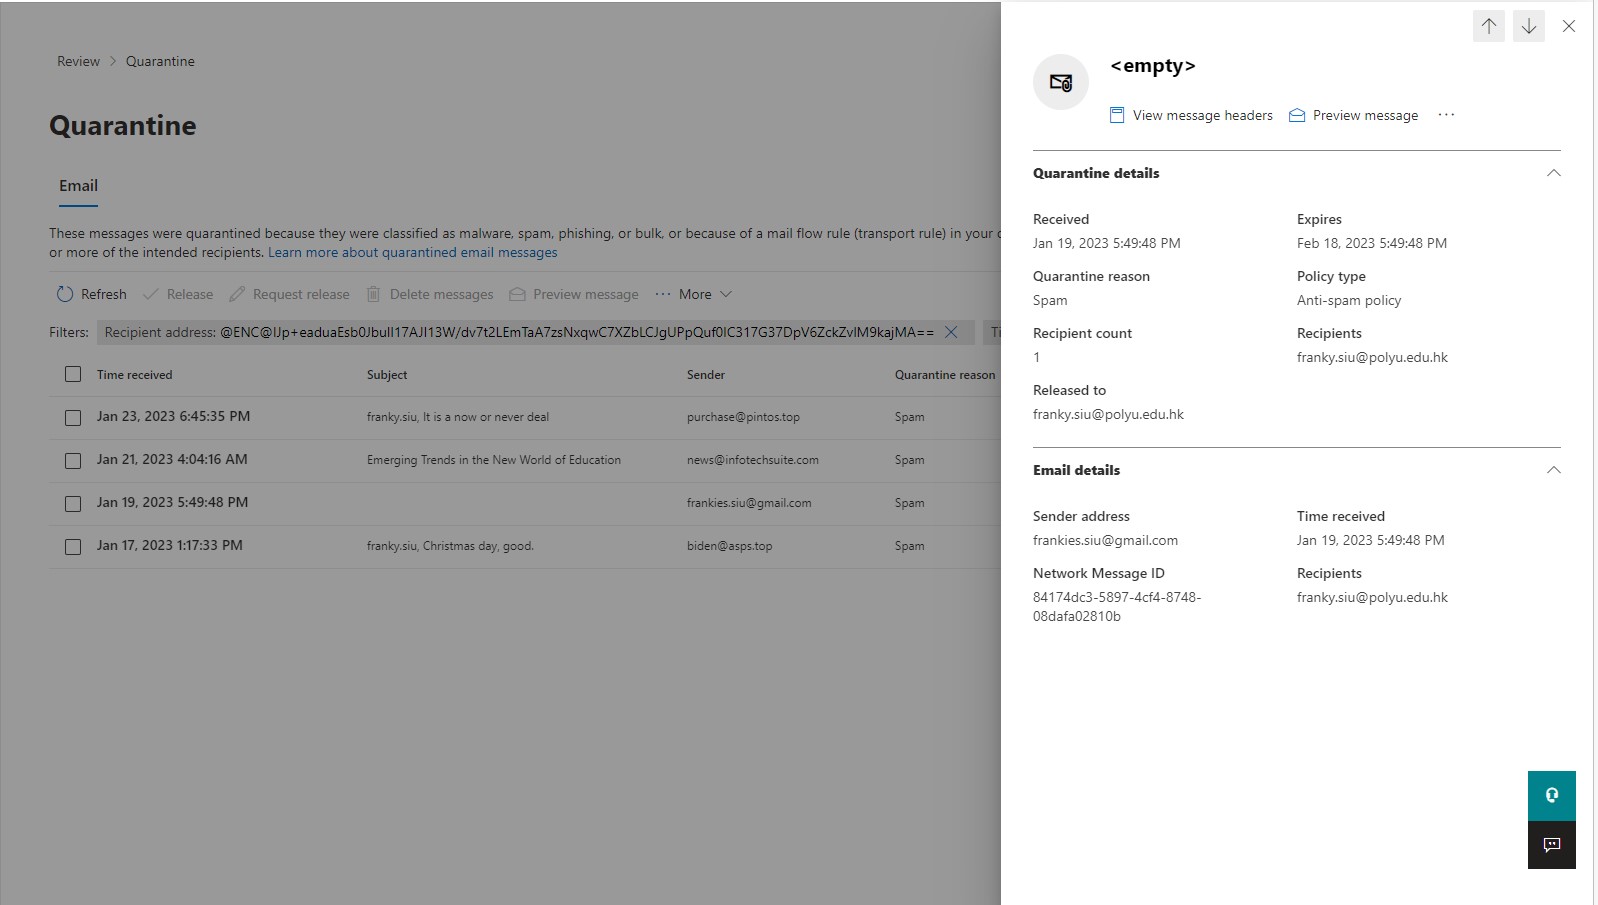The image size is (1598, 905).
Task: Expand the More dropdown chevron
Action: coord(726,294)
